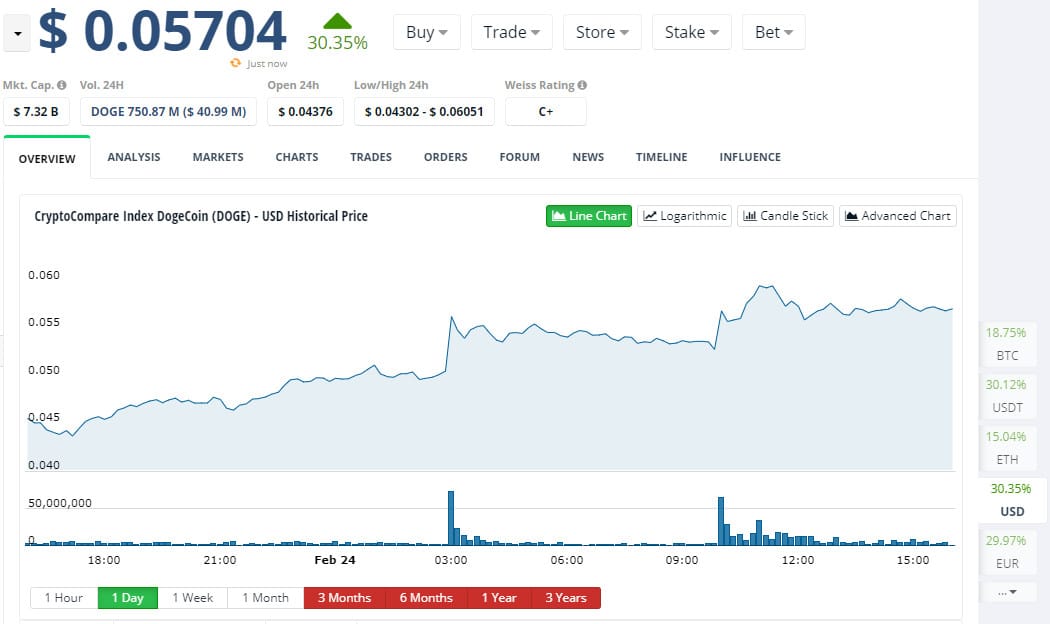Click the $ 7.32 B market cap value
Screen dimensions: 1050x624
tap(36, 112)
